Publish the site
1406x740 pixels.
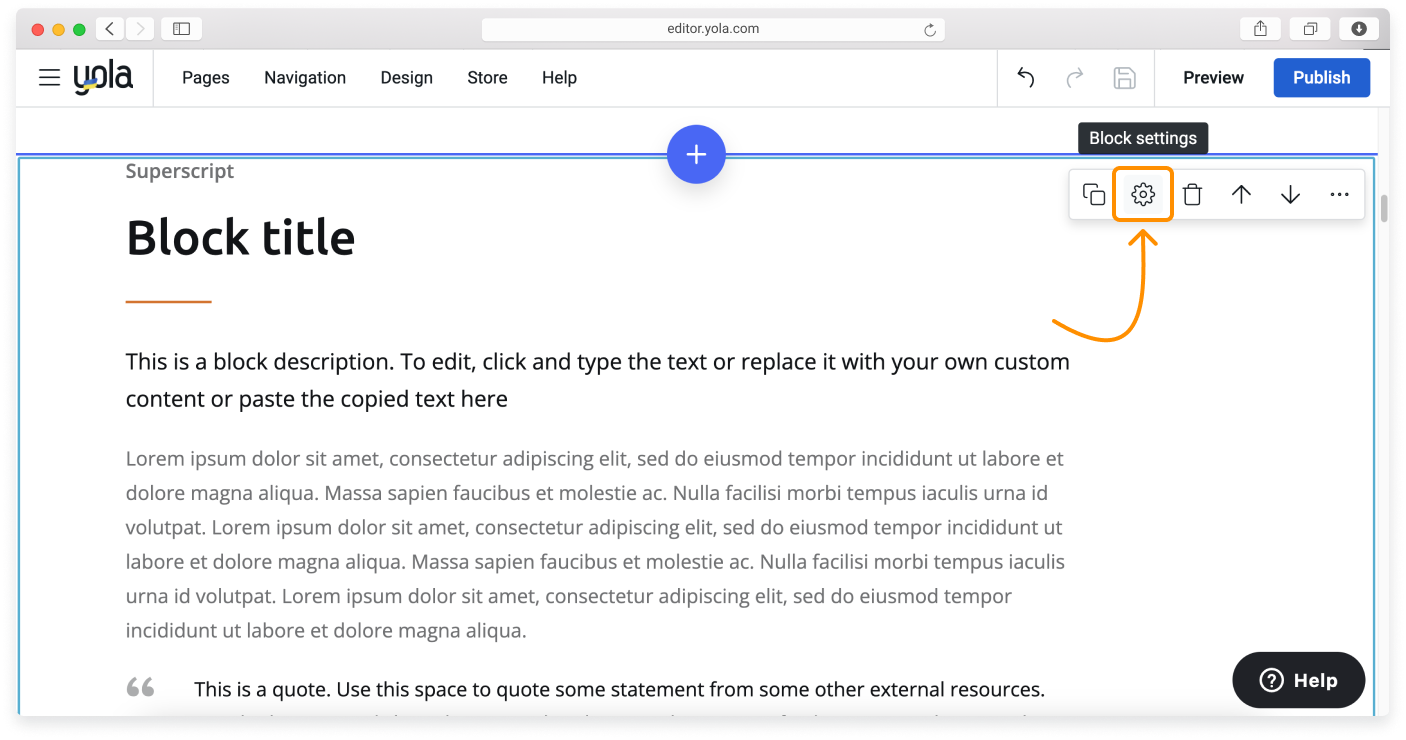(1321, 78)
